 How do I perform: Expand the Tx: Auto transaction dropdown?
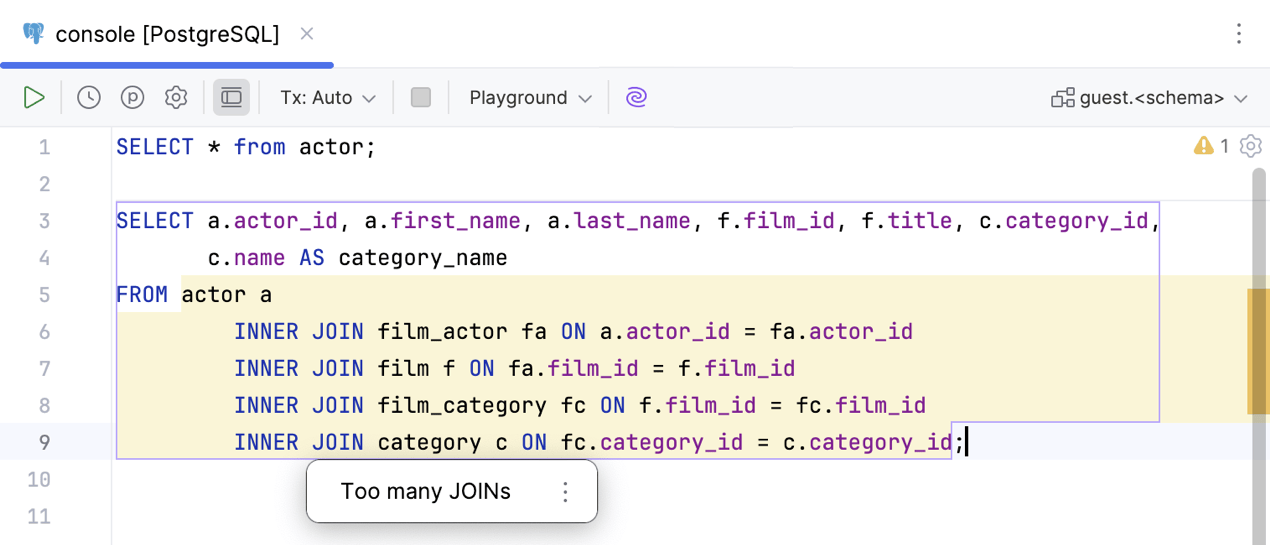[x=327, y=97]
